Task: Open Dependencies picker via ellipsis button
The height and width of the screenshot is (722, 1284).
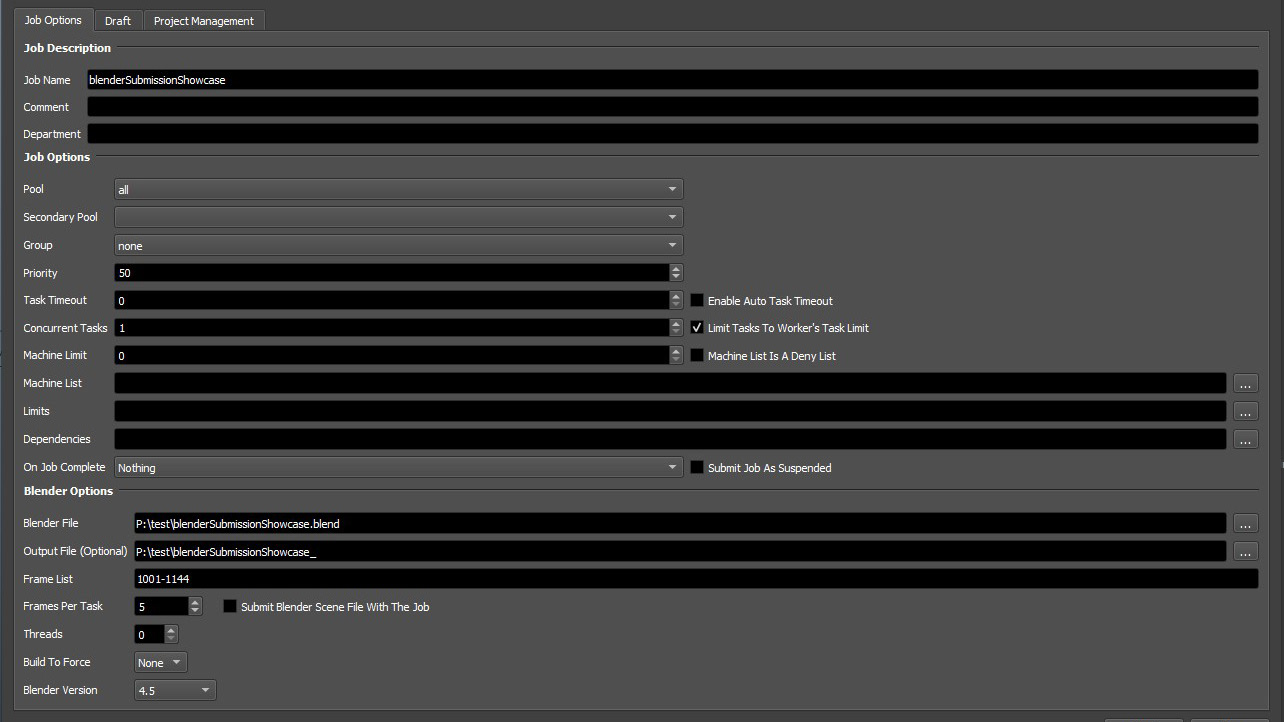Action: click(1245, 439)
